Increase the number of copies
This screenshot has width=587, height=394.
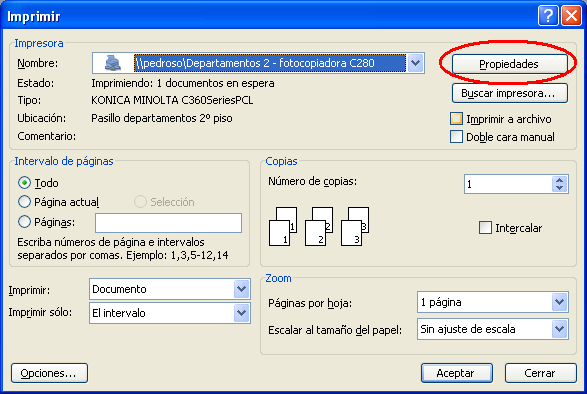coord(559,180)
